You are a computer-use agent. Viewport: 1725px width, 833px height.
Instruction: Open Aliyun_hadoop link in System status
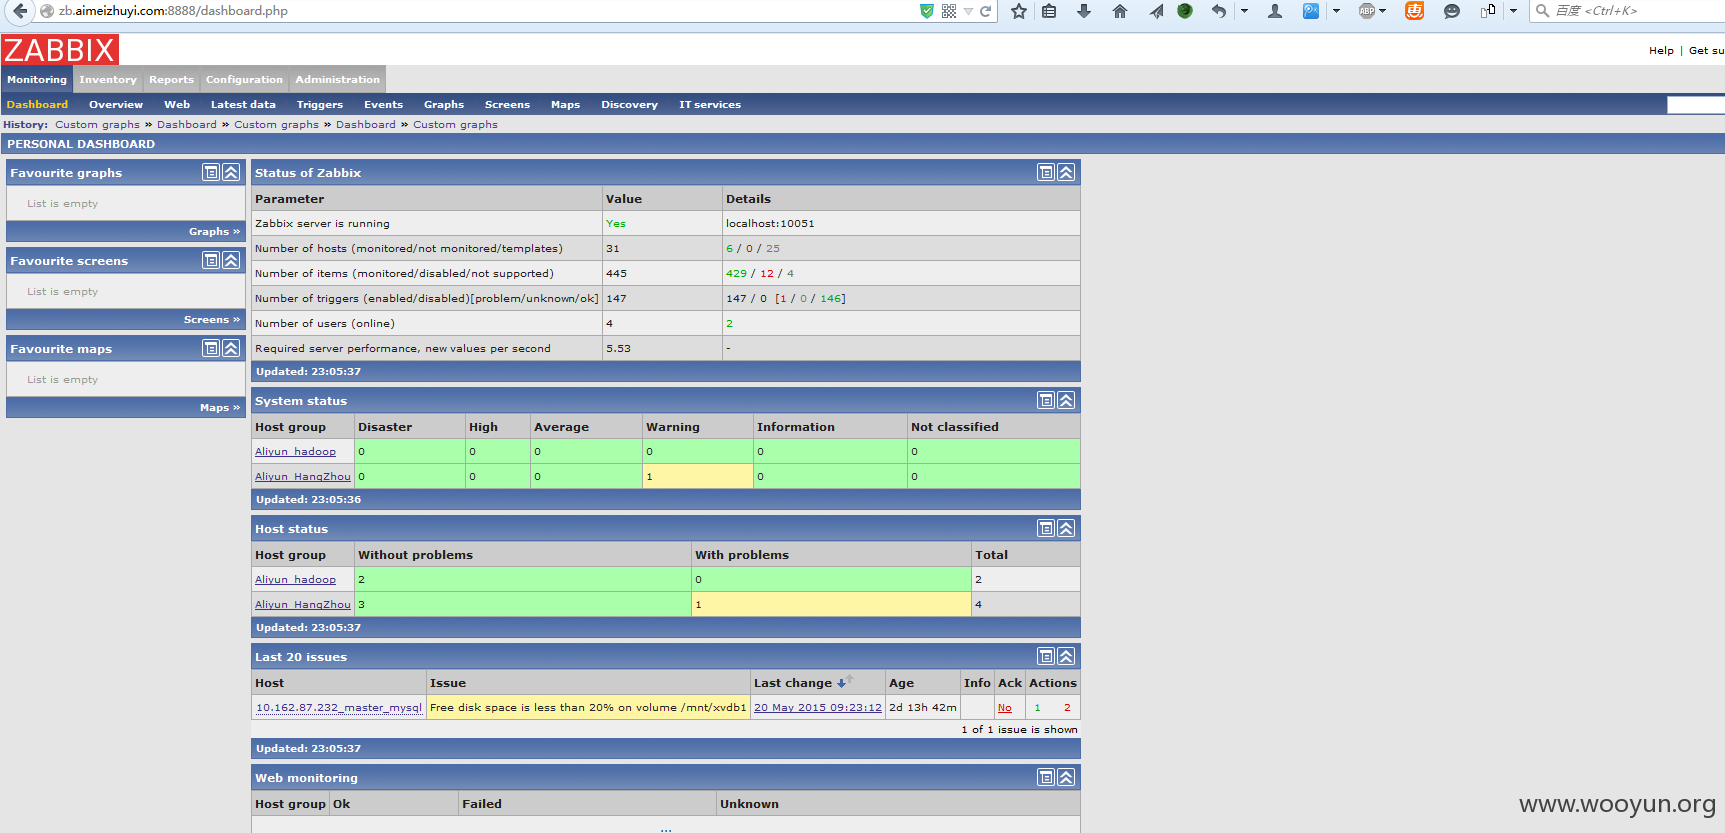[x=295, y=451]
